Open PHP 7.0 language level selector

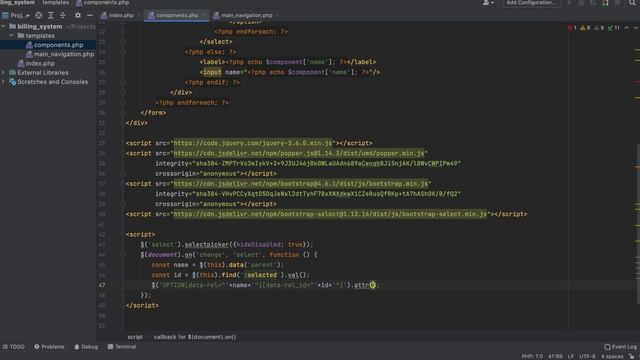tap(532, 356)
